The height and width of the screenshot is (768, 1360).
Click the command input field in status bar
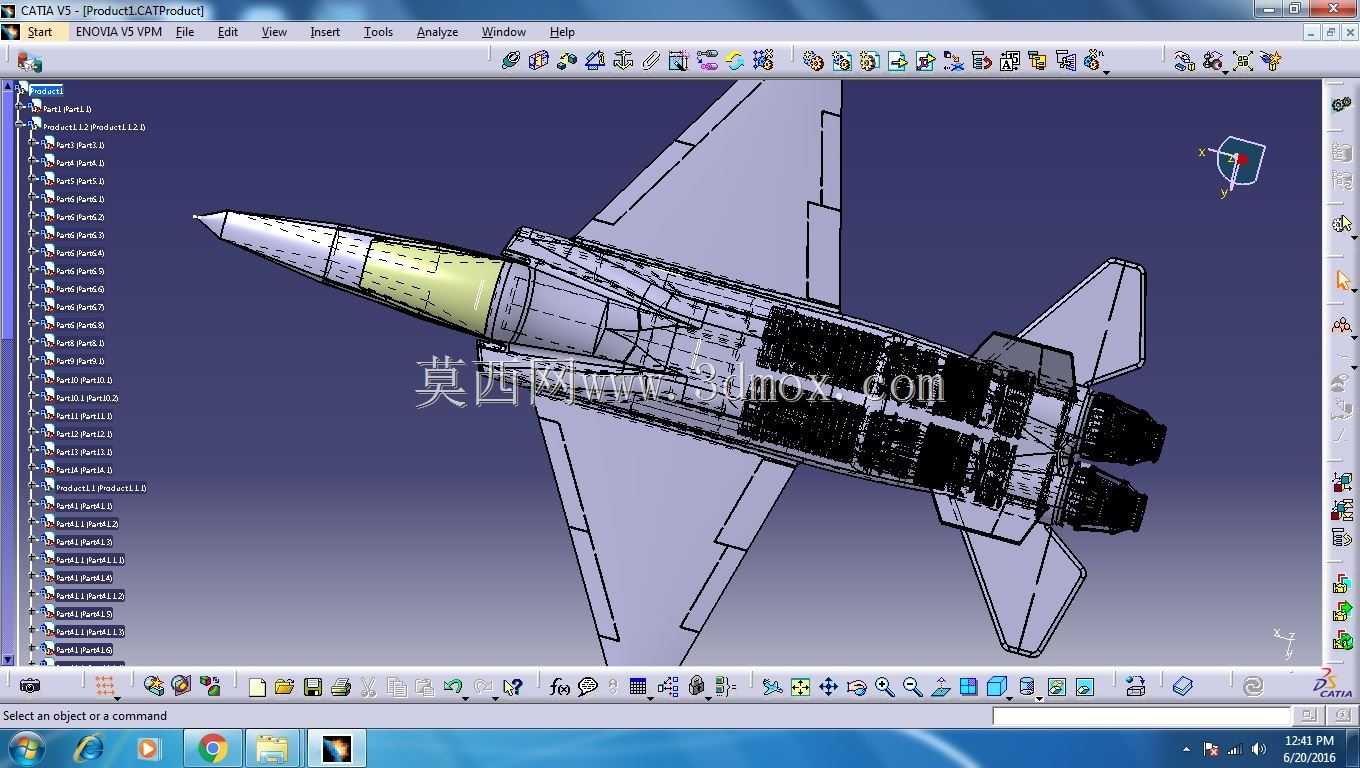1142,716
